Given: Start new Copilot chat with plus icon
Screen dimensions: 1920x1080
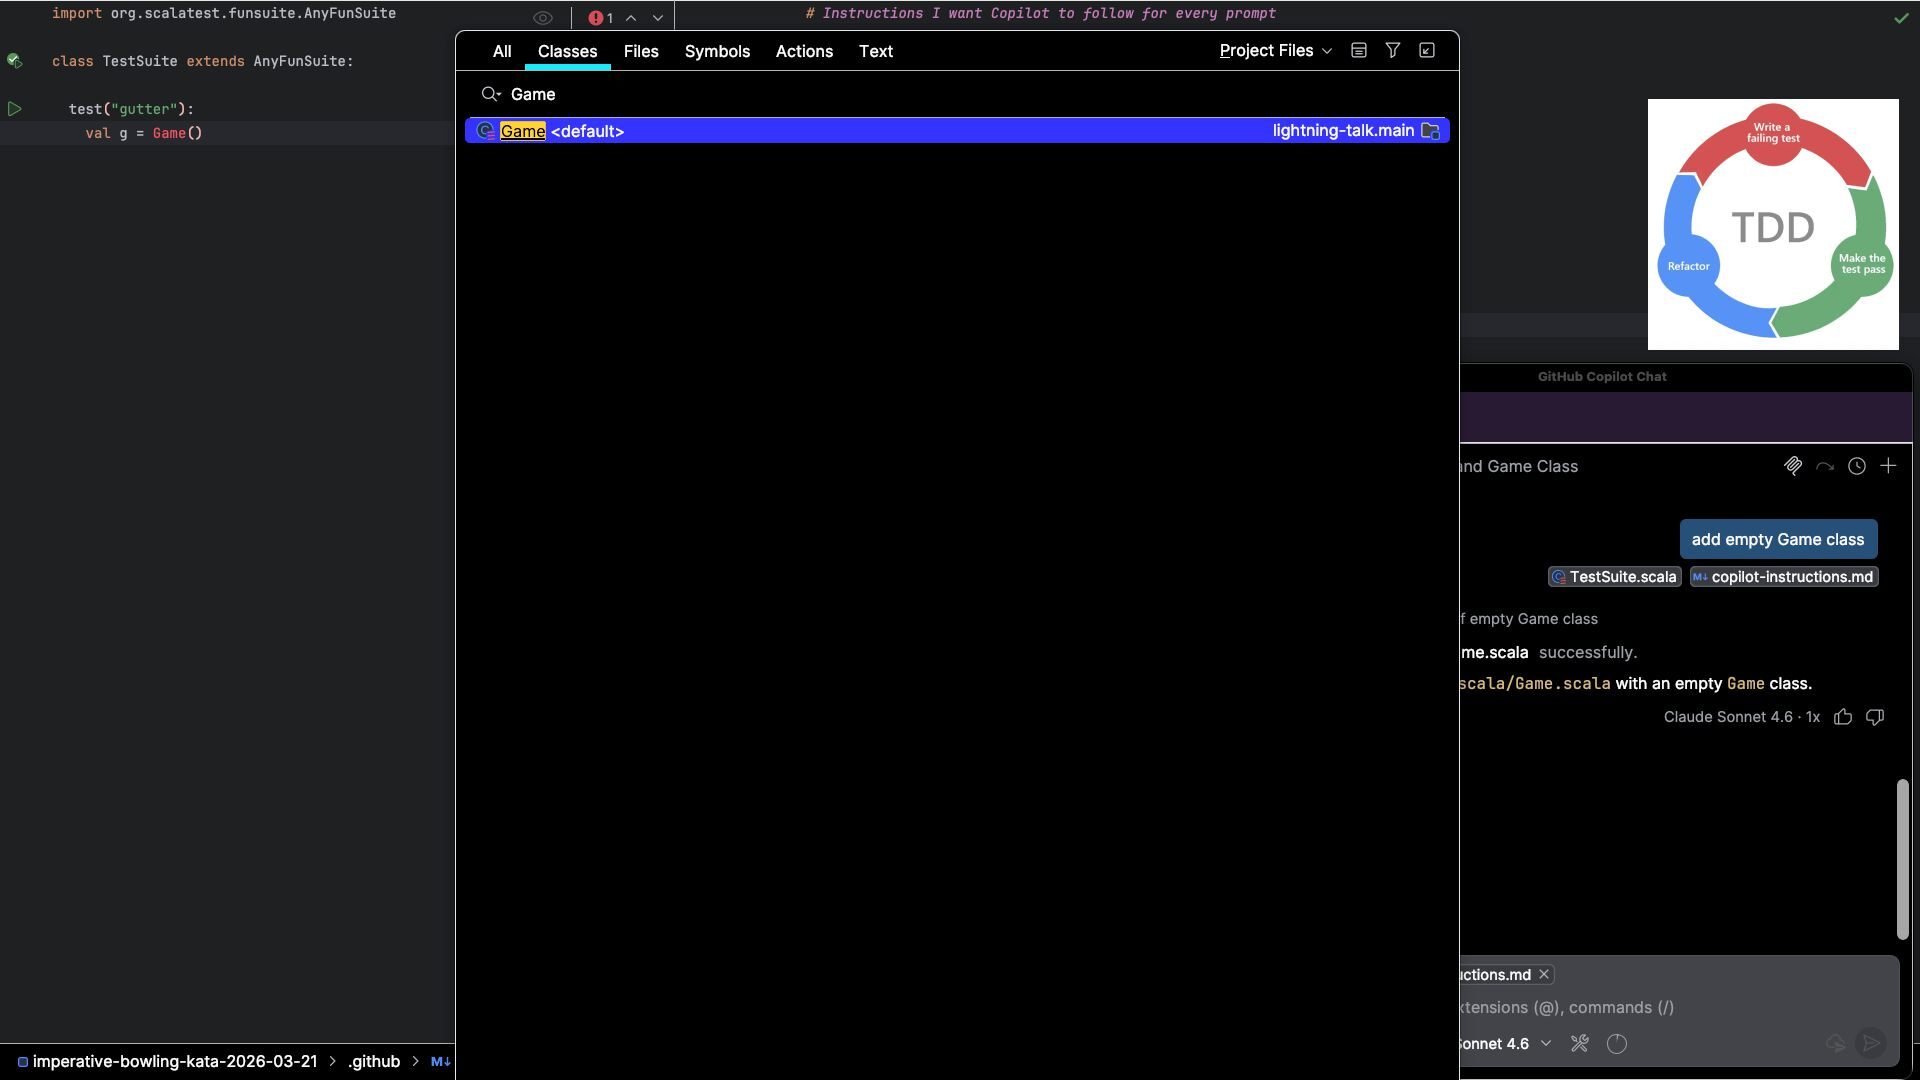Looking at the screenshot, I should point(1888,466).
